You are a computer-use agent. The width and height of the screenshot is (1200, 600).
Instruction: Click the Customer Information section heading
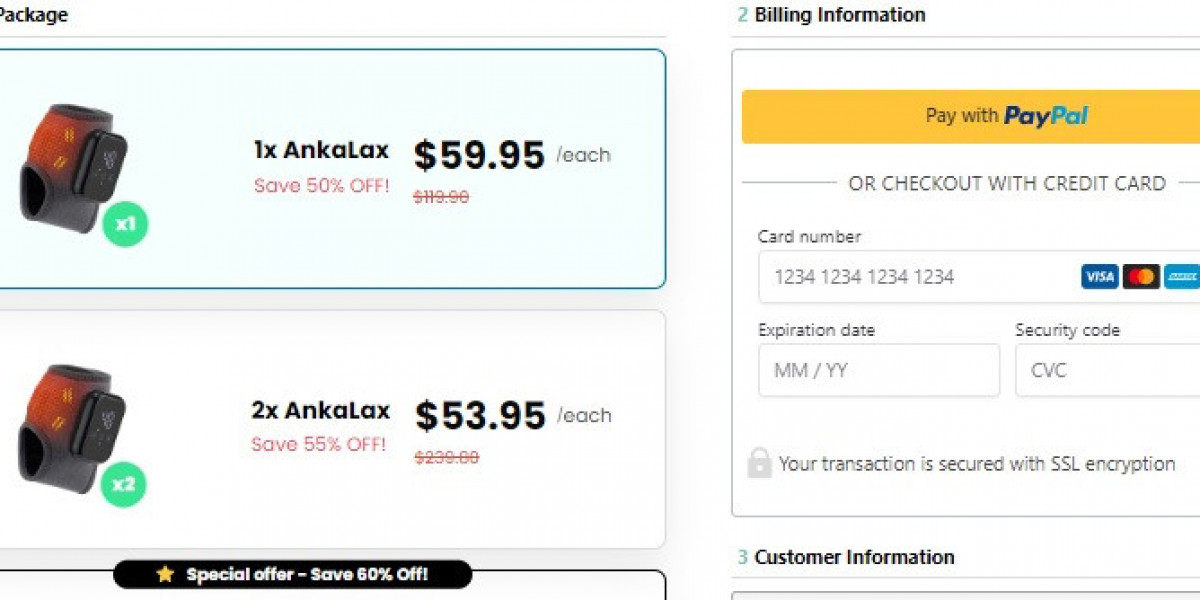click(853, 557)
